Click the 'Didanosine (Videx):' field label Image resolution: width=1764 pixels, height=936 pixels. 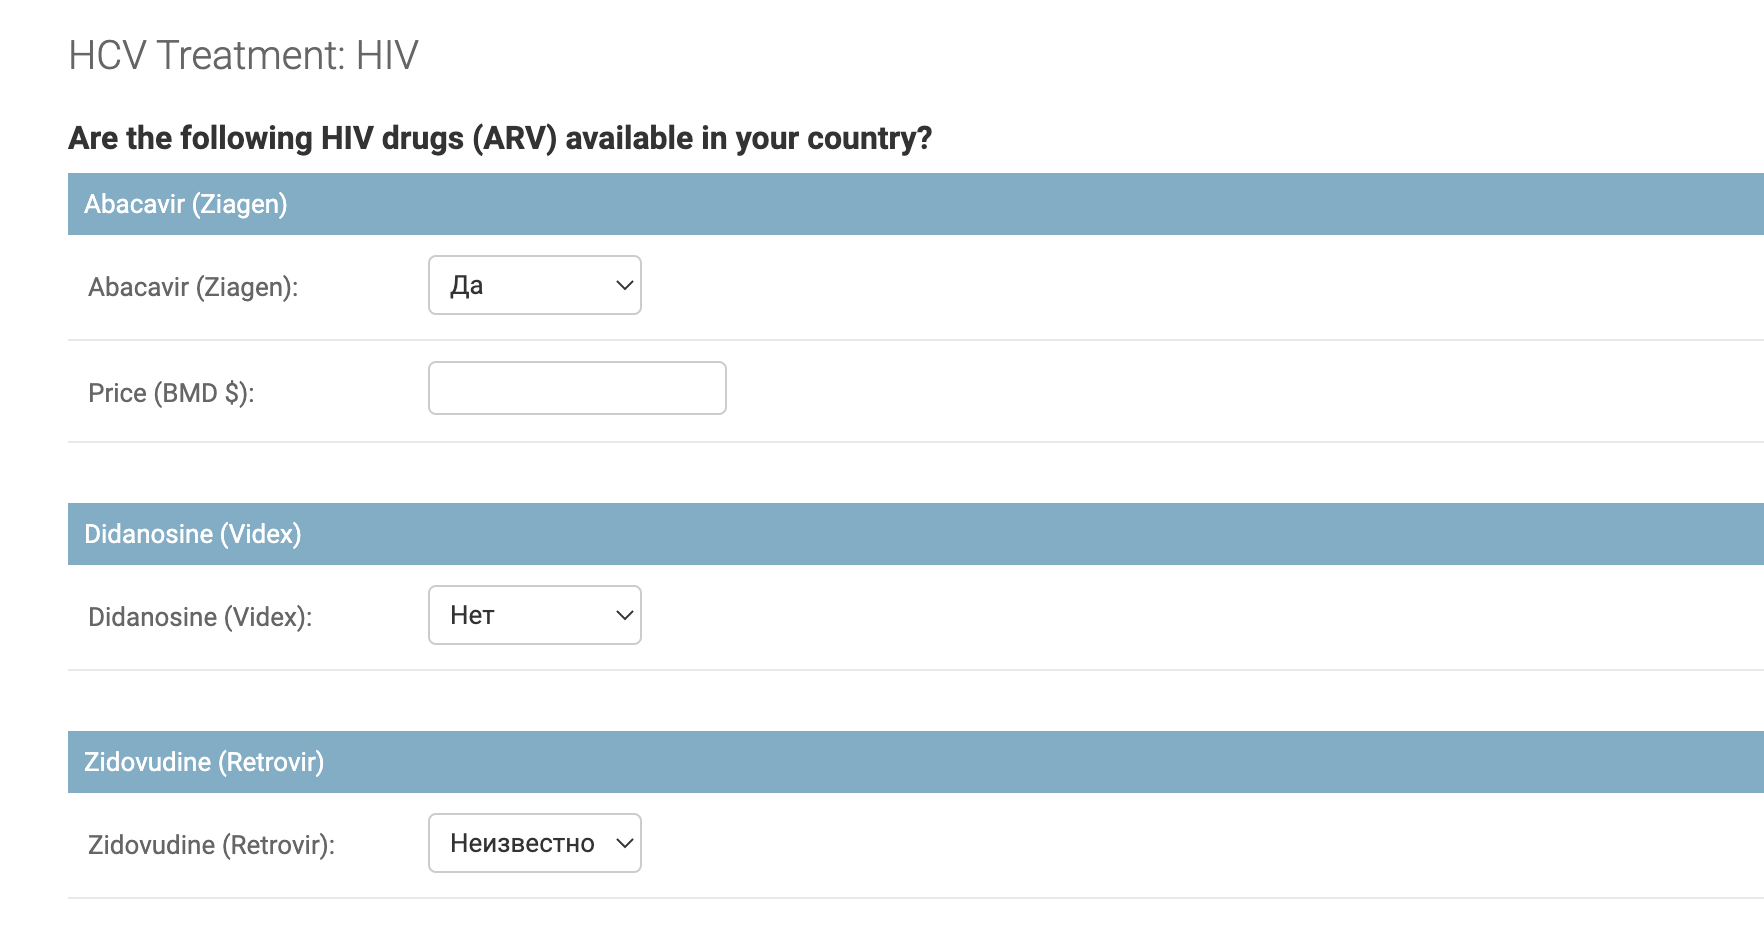pyautogui.click(x=200, y=617)
